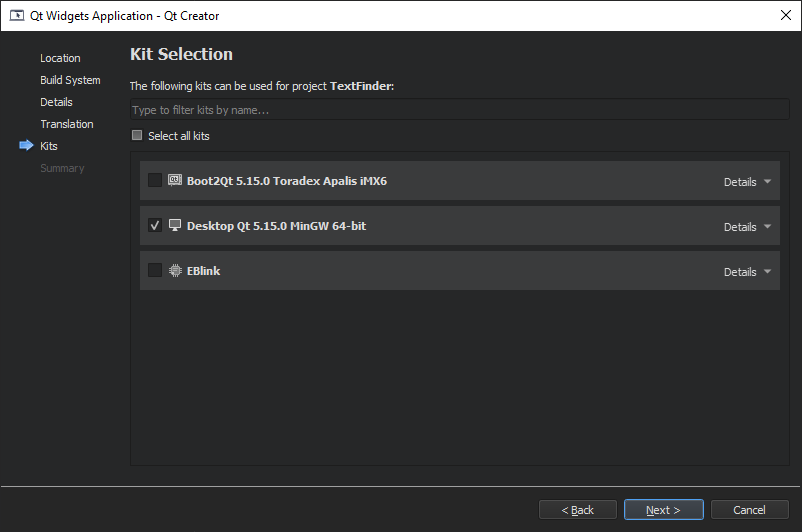Focus the filter kits by name field
The image size is (802, 532).
459,109
